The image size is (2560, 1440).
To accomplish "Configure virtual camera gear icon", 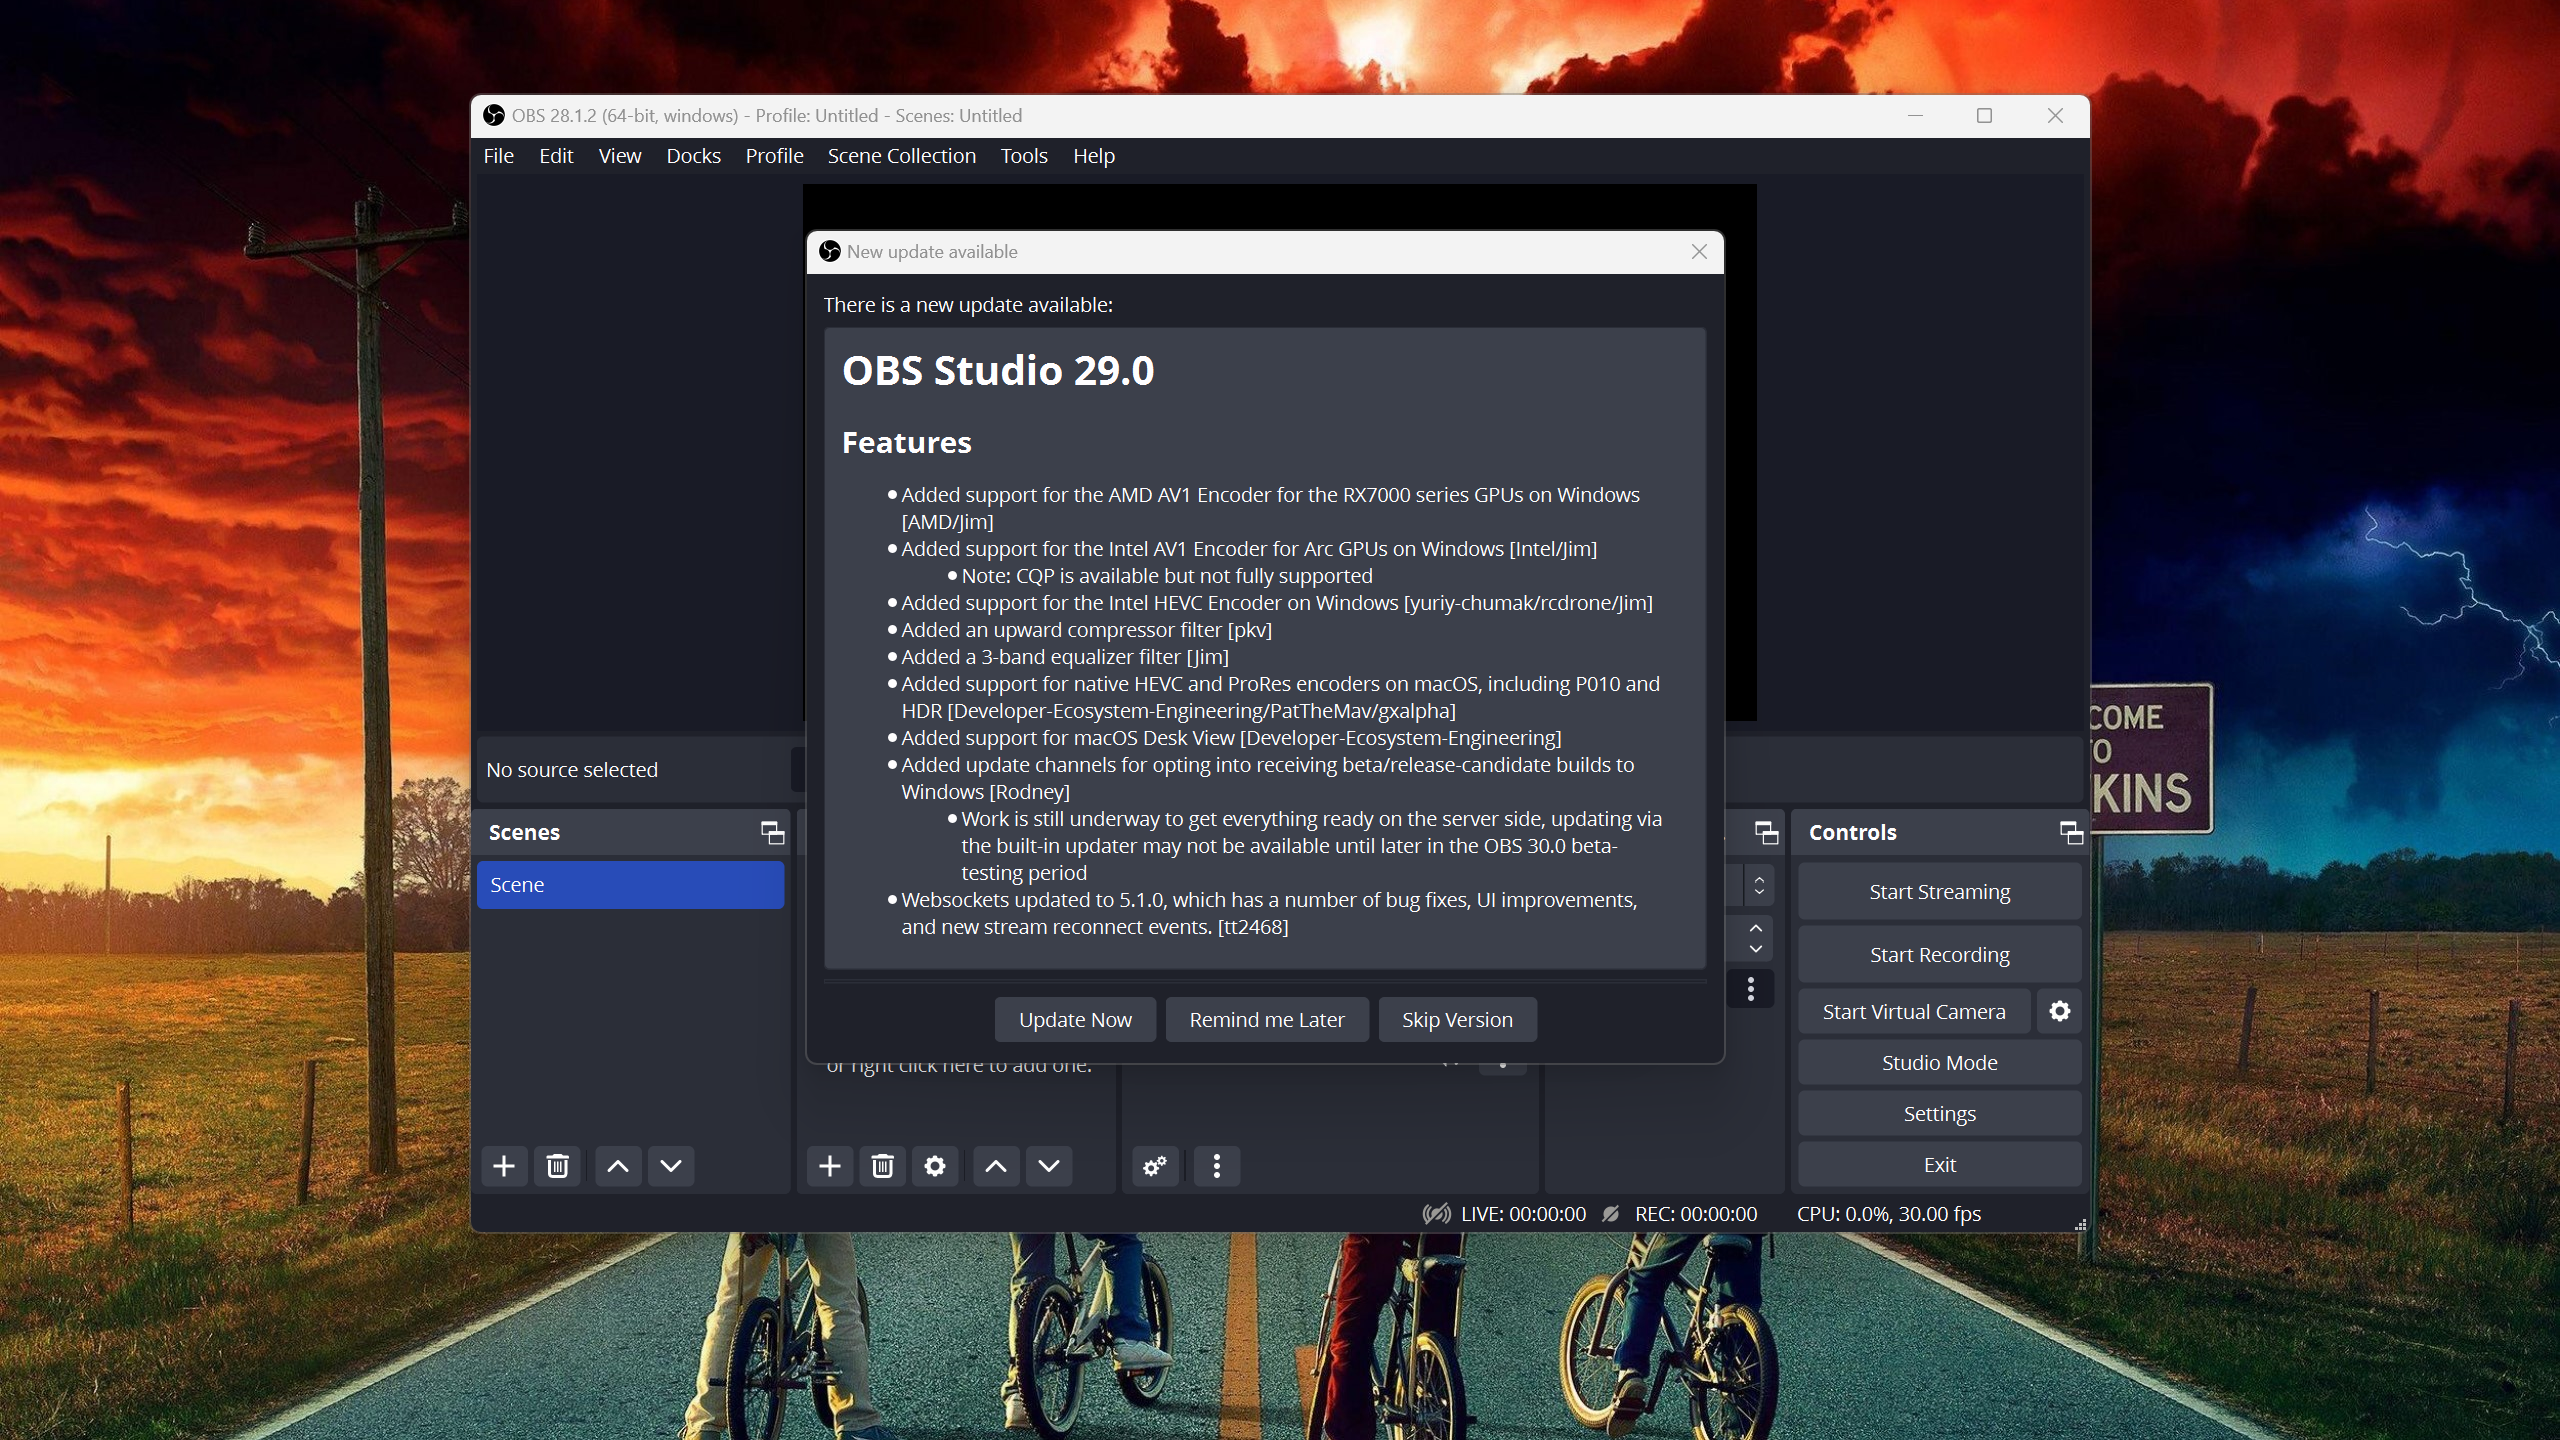I will click(x=2059, y=1011).
